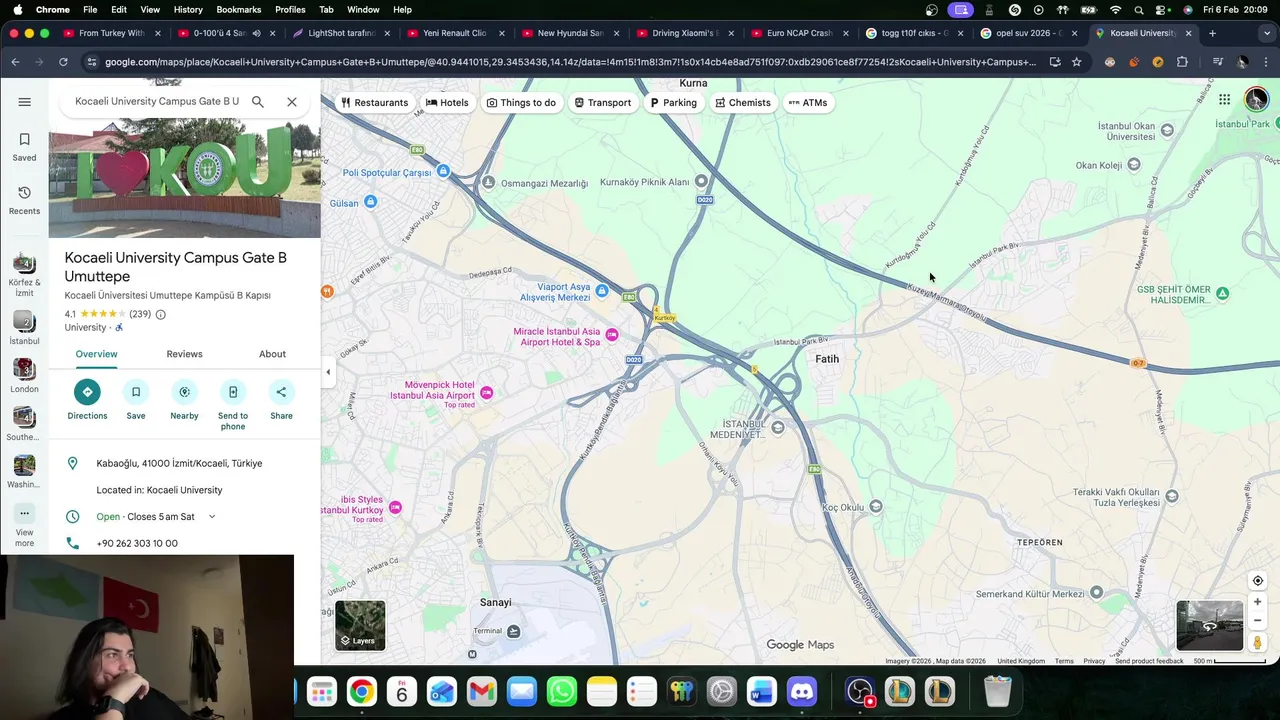Viewport: 1280px width, 720px height.
Task: Zoom in the map with plus button
Action: pos(1258,602)
